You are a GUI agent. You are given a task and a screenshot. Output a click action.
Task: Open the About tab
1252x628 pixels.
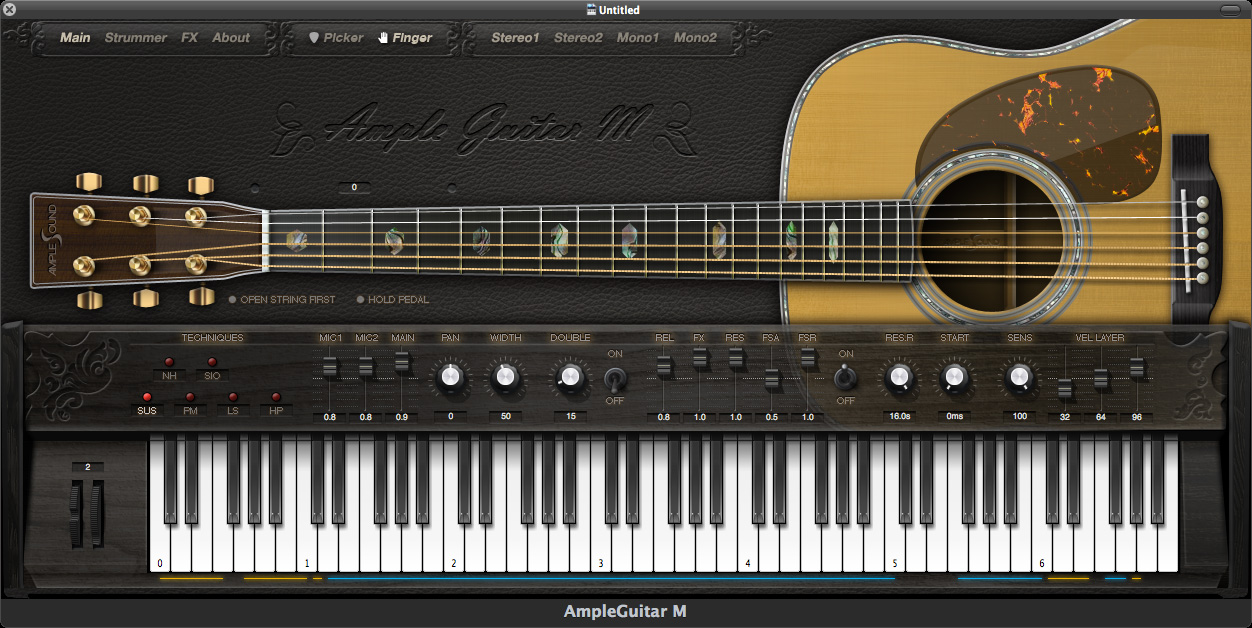pyautogui.click(x=231, y=38)
